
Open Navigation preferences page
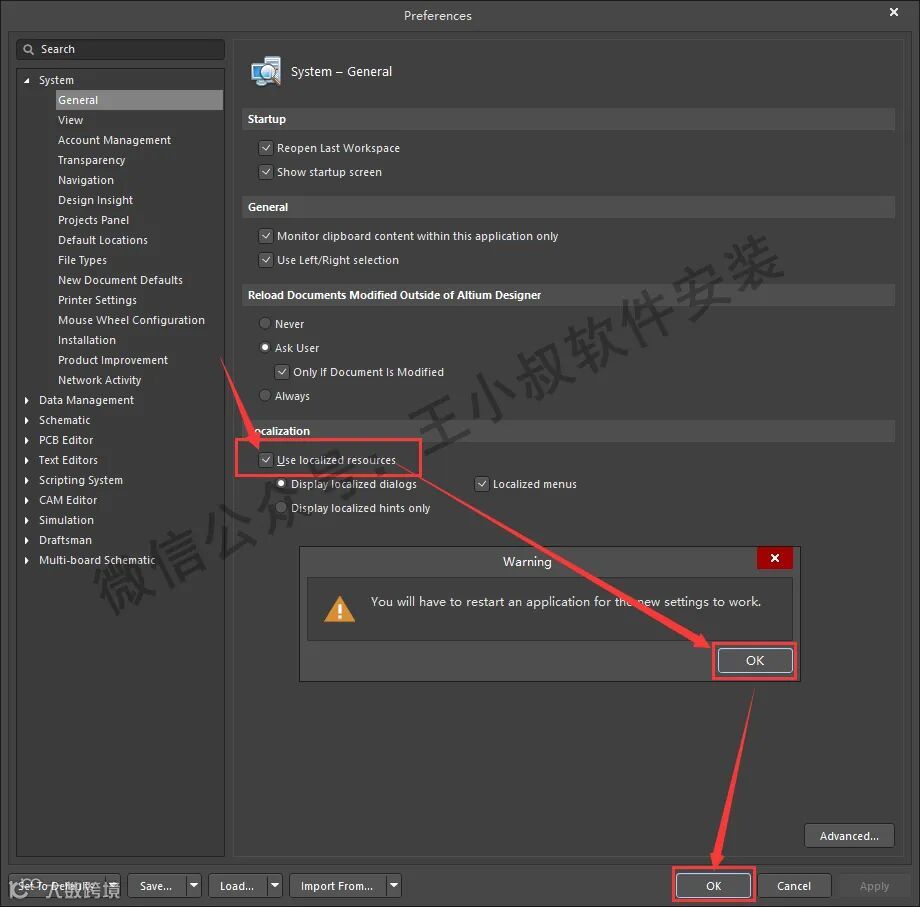[86, 180]
